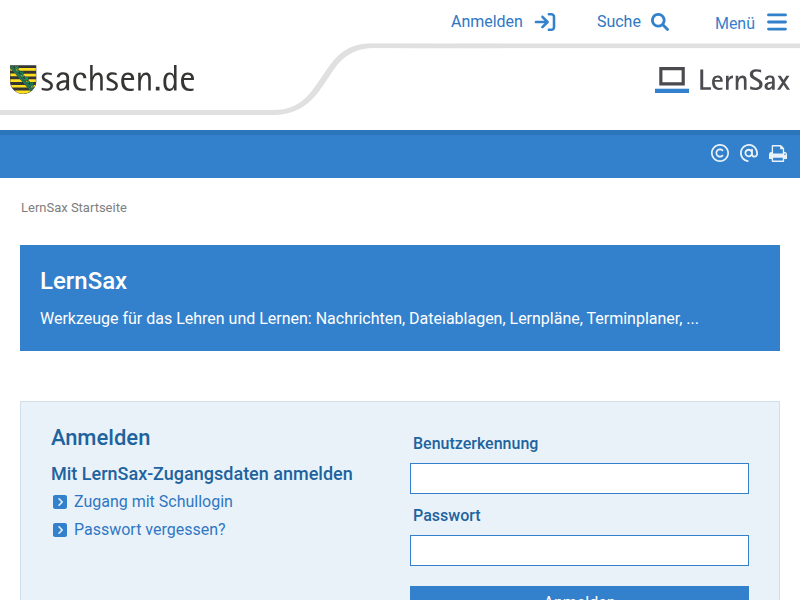Select the LernSax Startseite breadcrumb
This screenshot has width=800, height=600.
pos(74,208)
